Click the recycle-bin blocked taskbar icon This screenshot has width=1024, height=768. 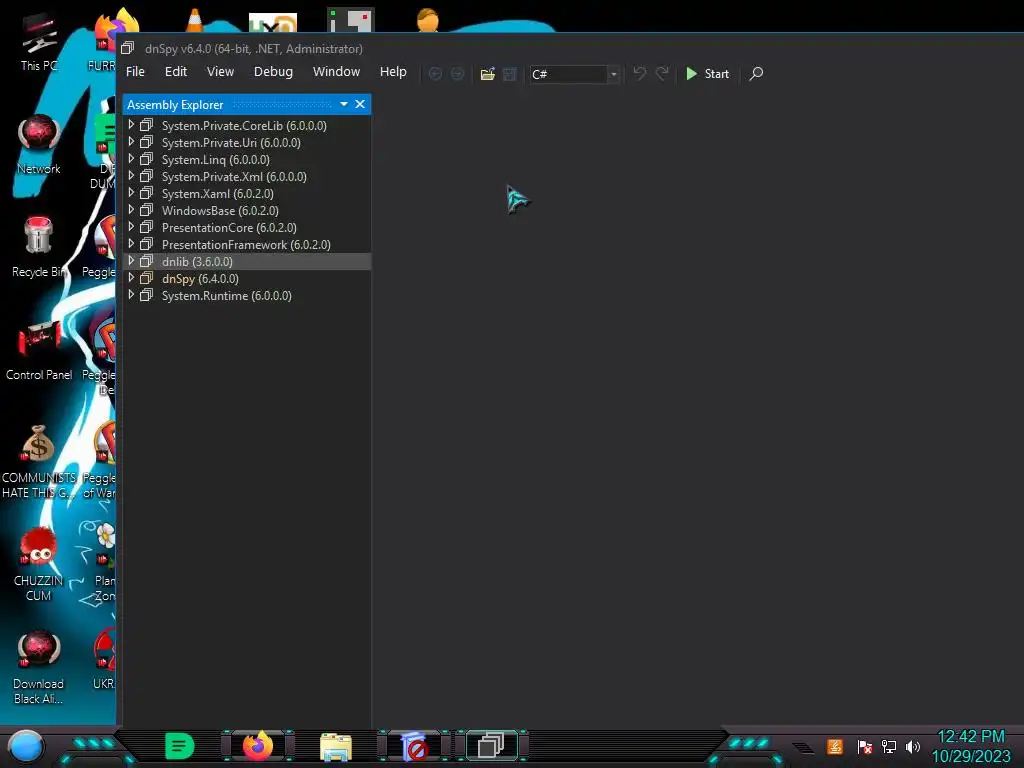[415, 747]
